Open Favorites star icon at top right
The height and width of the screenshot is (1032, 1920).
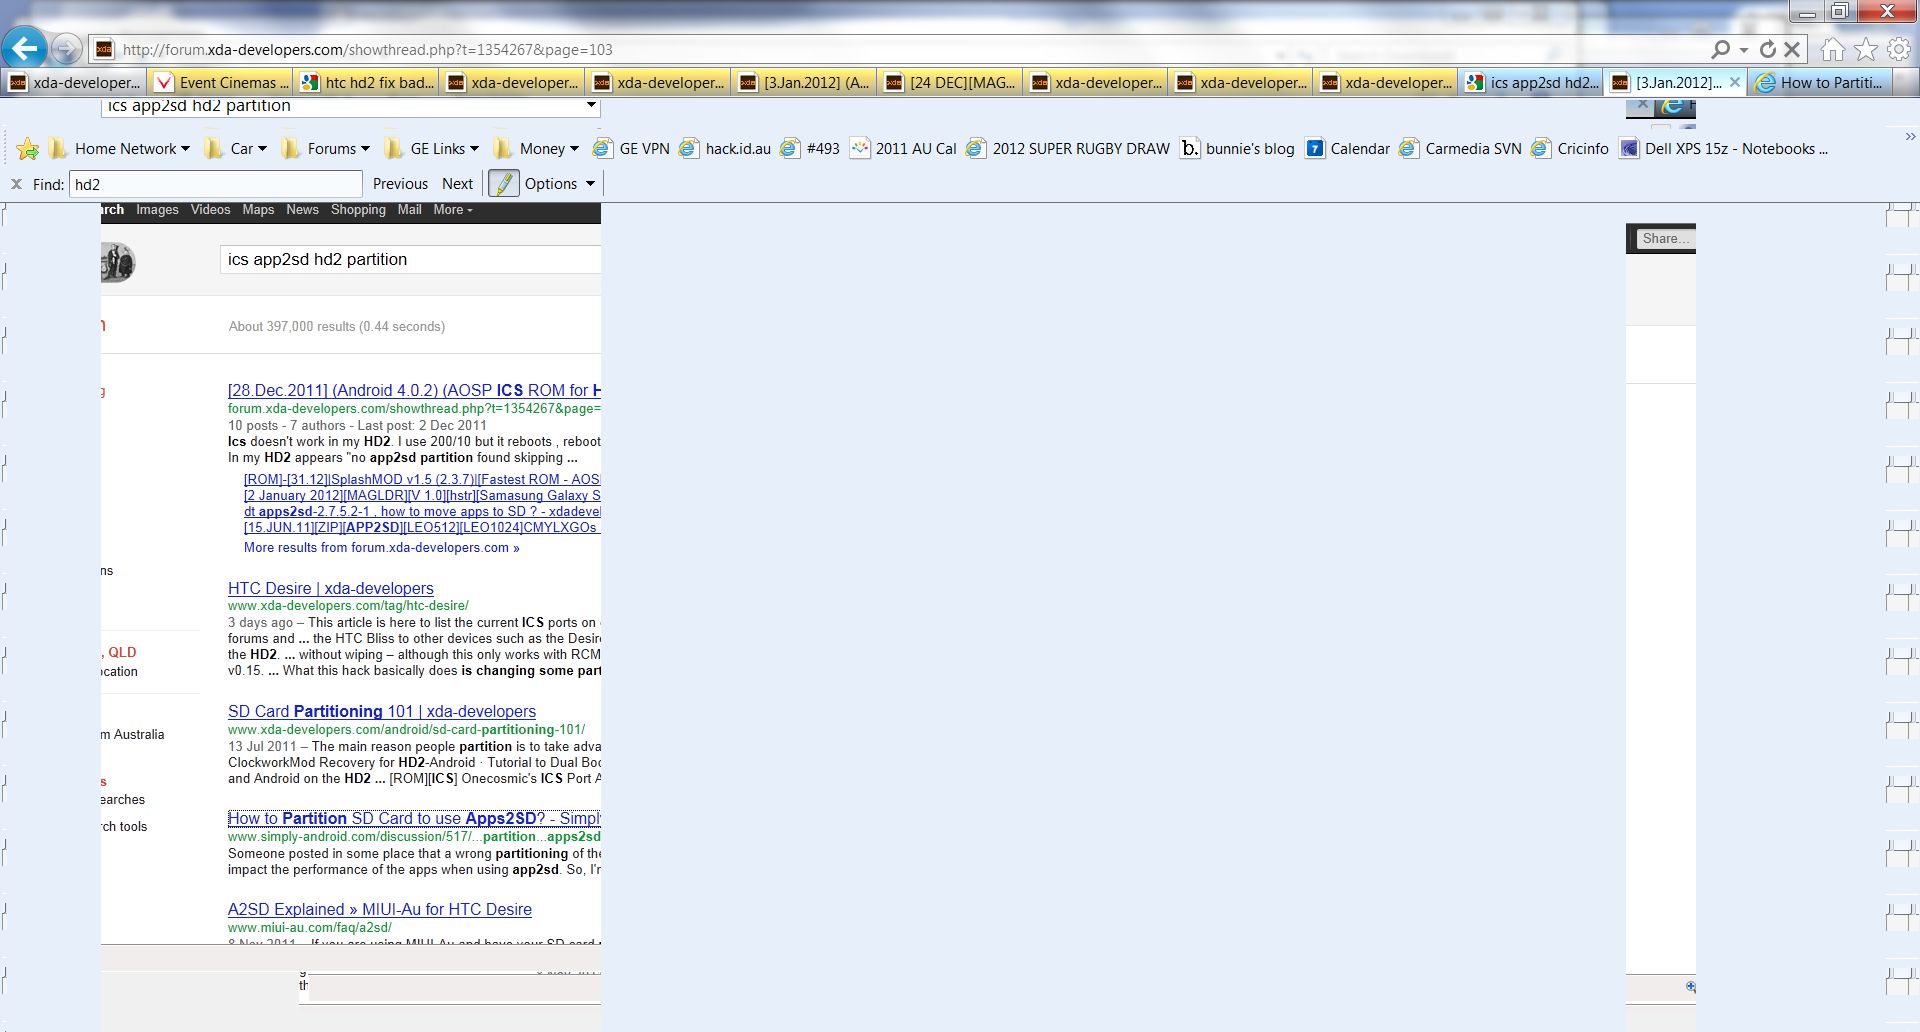(1865, 49)
